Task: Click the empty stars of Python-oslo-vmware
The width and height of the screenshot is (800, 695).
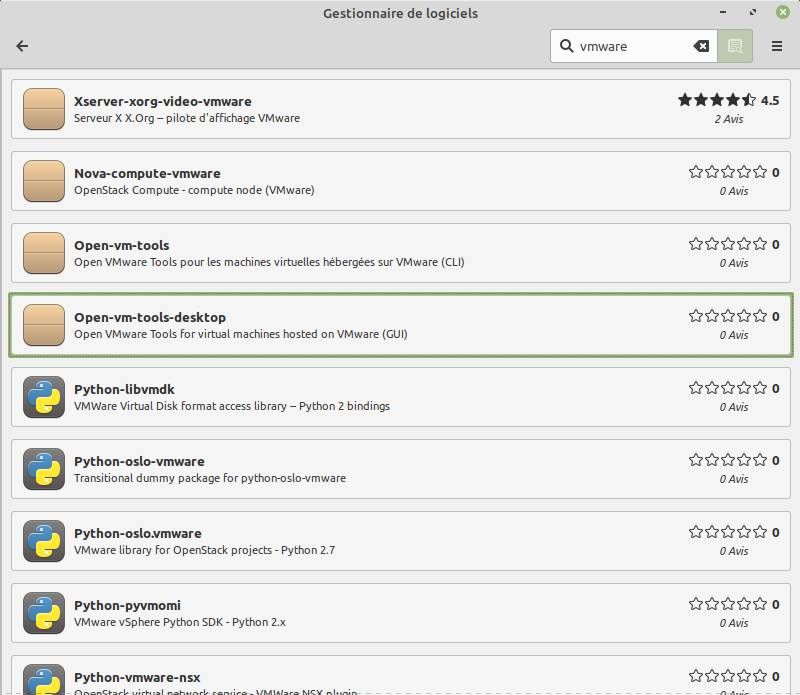Action: [728, 460]
